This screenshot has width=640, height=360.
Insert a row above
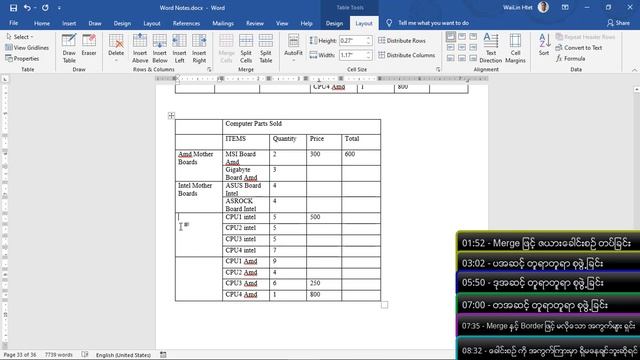pyautogui.click(x=140, y=48)
